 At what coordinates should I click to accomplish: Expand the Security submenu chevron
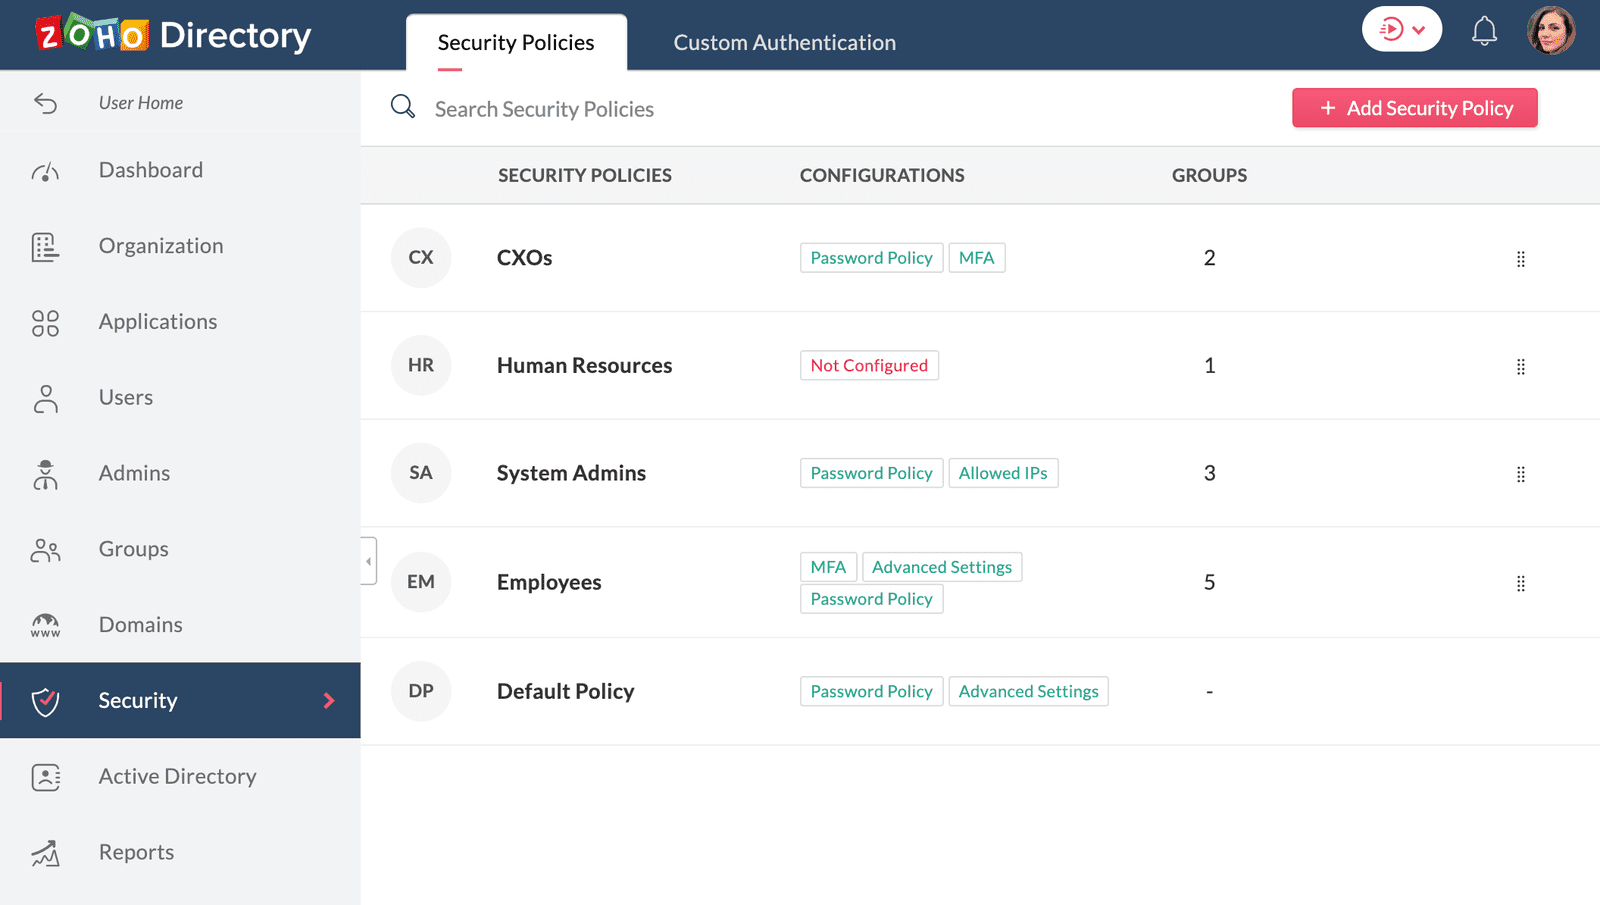tap(329, 701)
